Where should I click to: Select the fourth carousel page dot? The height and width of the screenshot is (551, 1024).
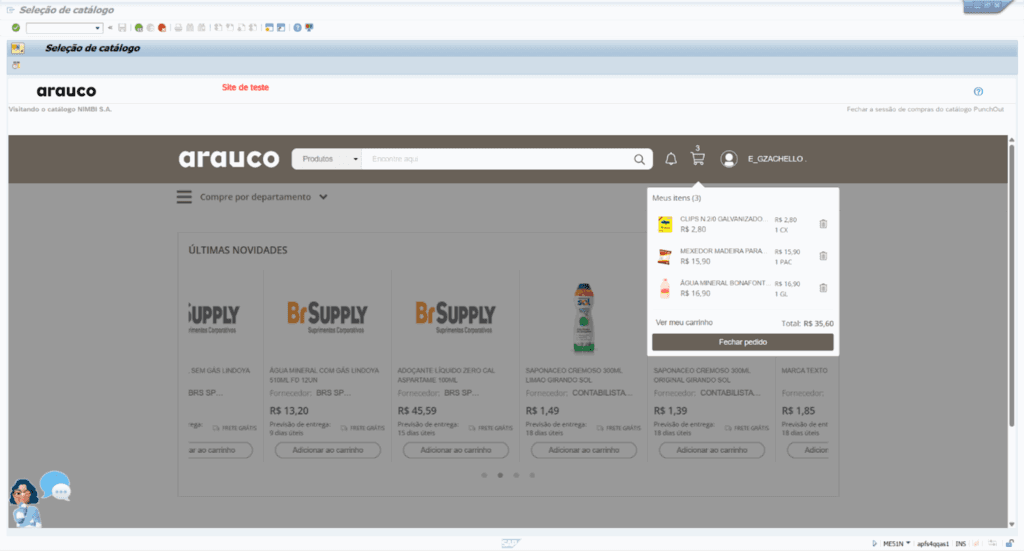532,475
